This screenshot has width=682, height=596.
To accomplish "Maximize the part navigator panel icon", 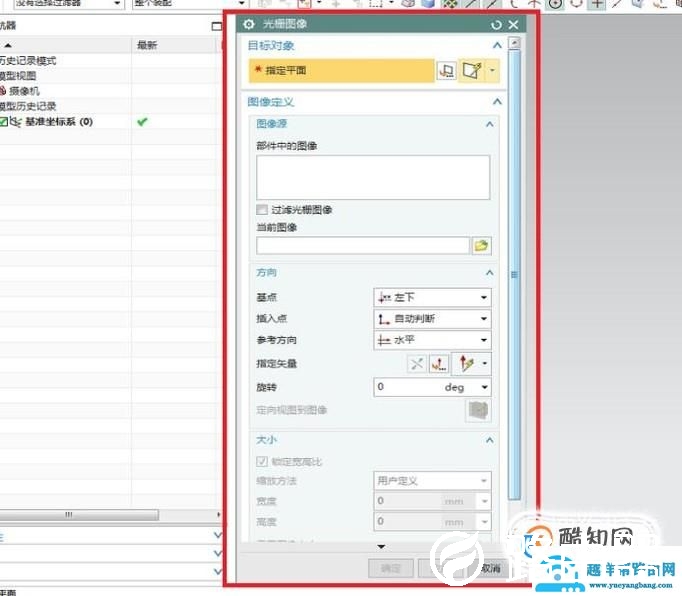I will (217, 27).
